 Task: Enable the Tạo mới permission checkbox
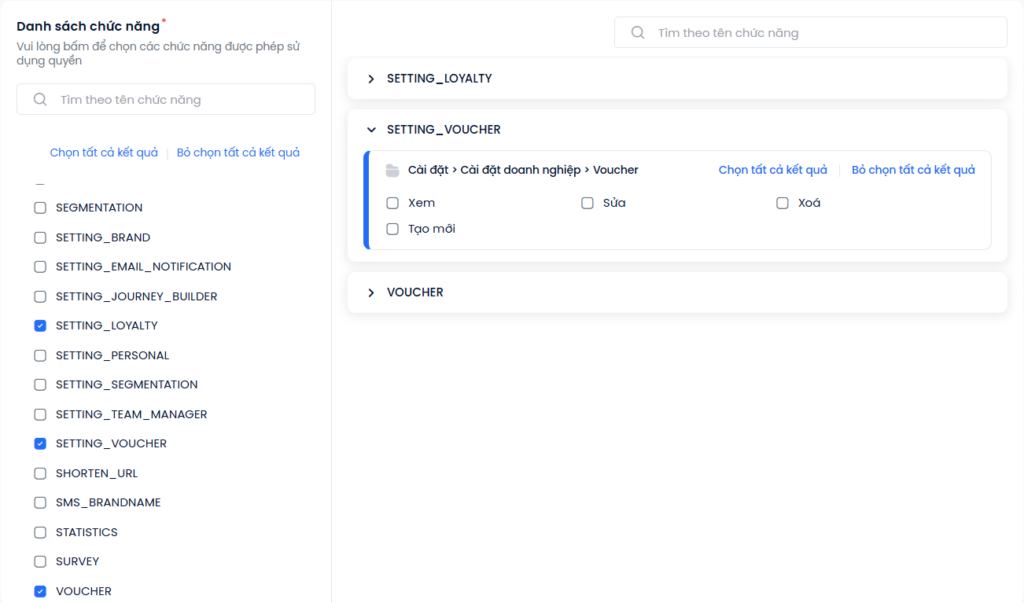[x=393, y=229]
